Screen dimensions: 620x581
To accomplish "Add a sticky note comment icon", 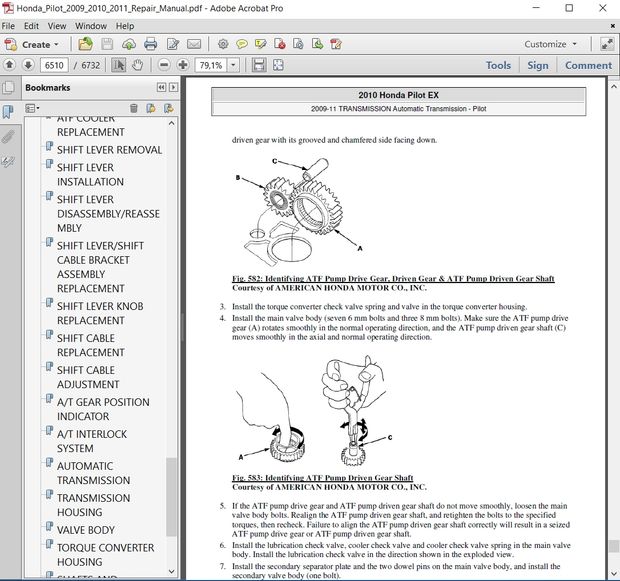I will point(242,44).
